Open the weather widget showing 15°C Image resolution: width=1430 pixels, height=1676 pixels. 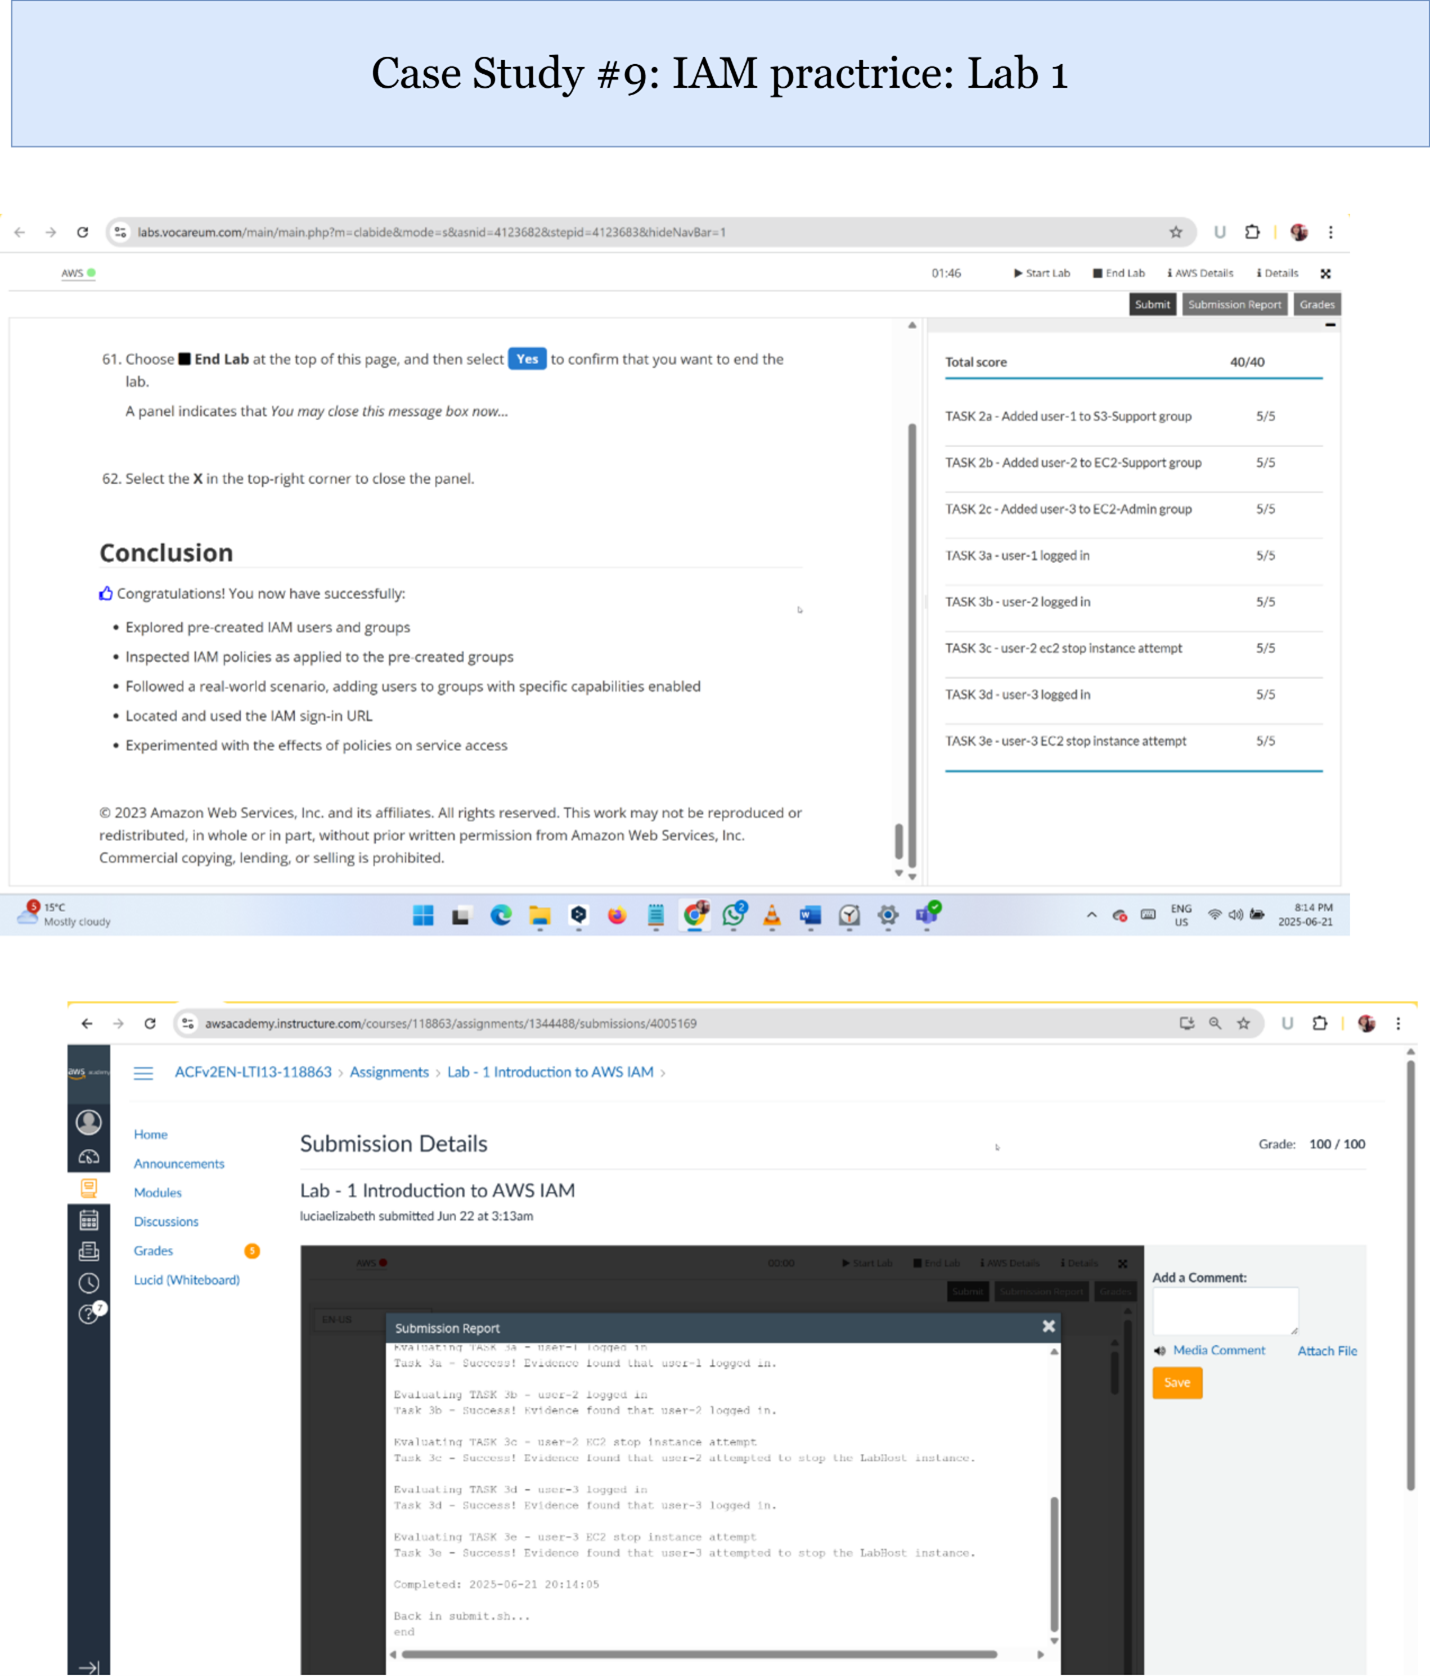65,914
